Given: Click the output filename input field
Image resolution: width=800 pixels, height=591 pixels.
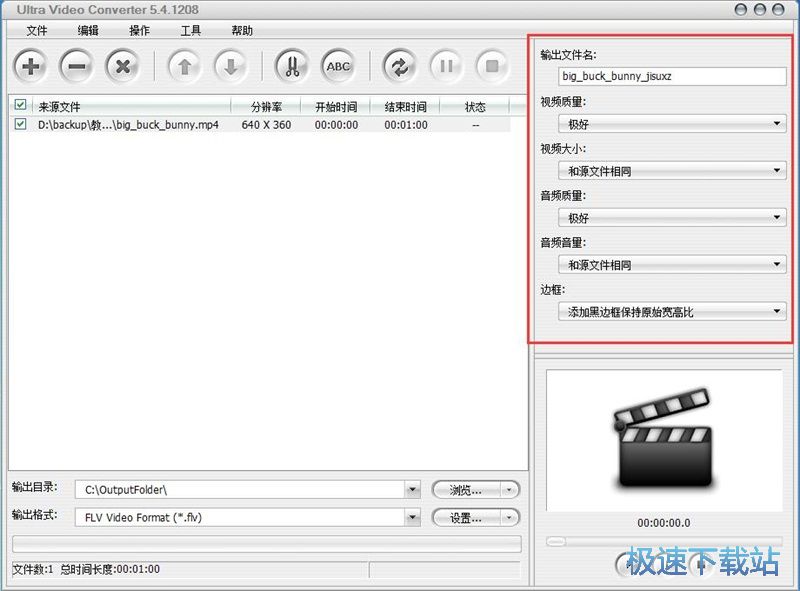Looking at the screenshot, I should (668, 75).
